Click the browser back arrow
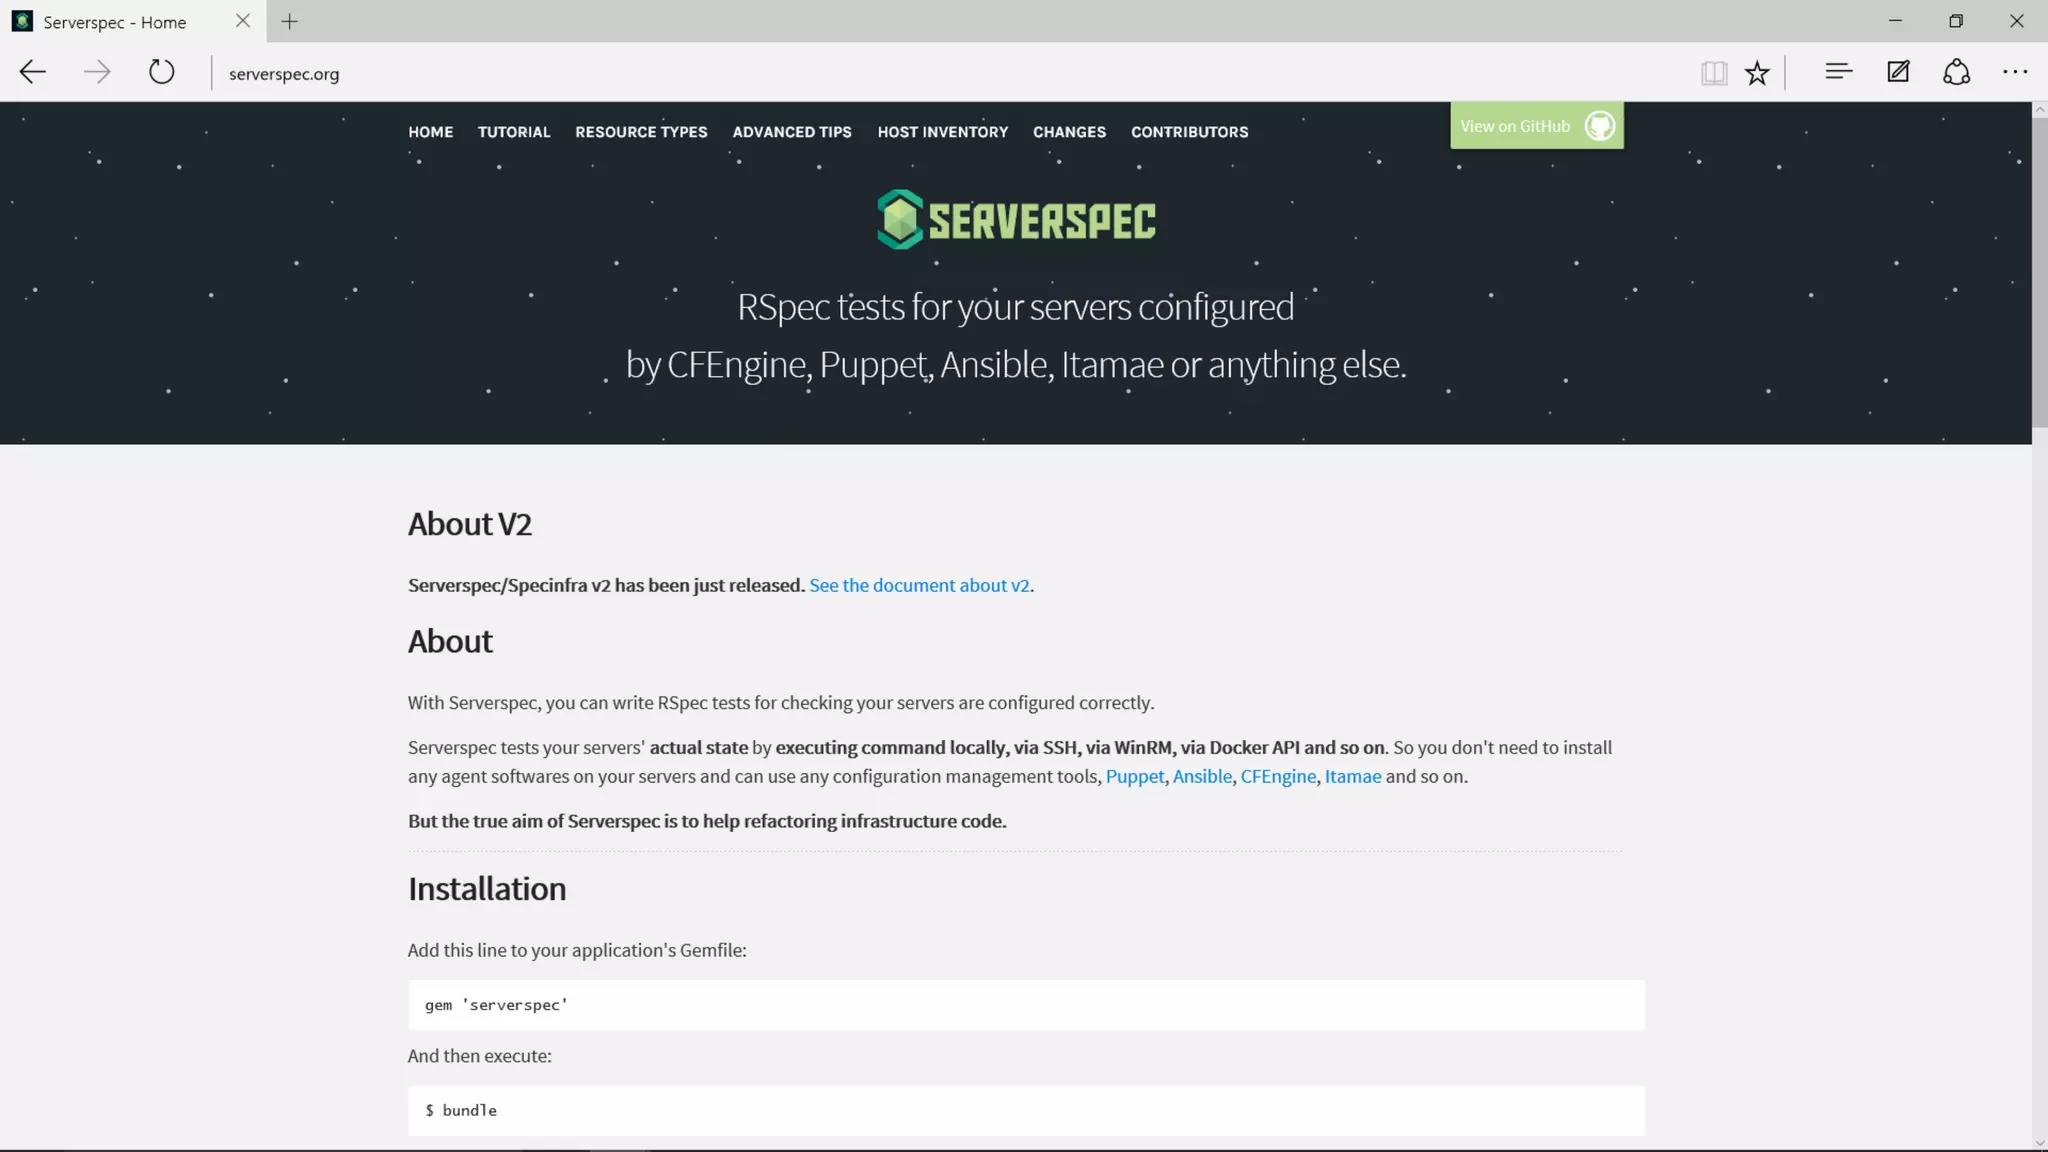This screenshot has height=1152, width=2048. [33, 72]
